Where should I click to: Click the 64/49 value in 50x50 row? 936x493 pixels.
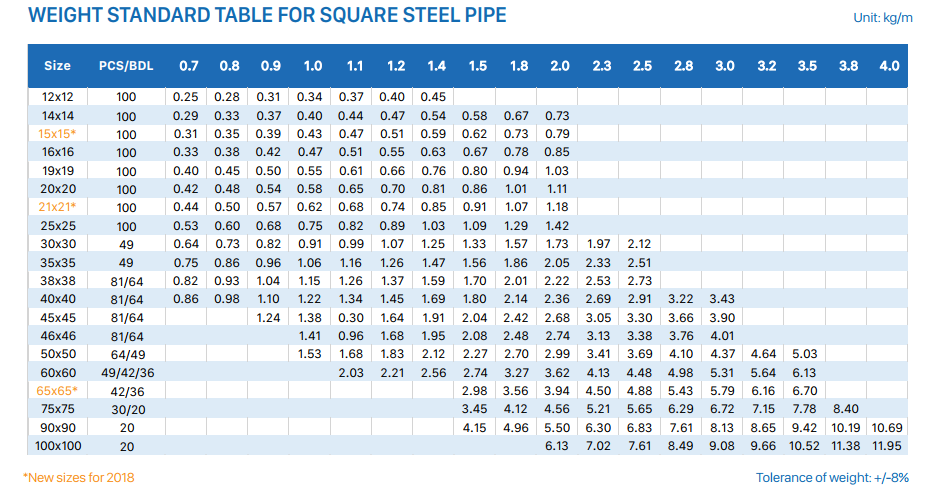coord(128,355)
